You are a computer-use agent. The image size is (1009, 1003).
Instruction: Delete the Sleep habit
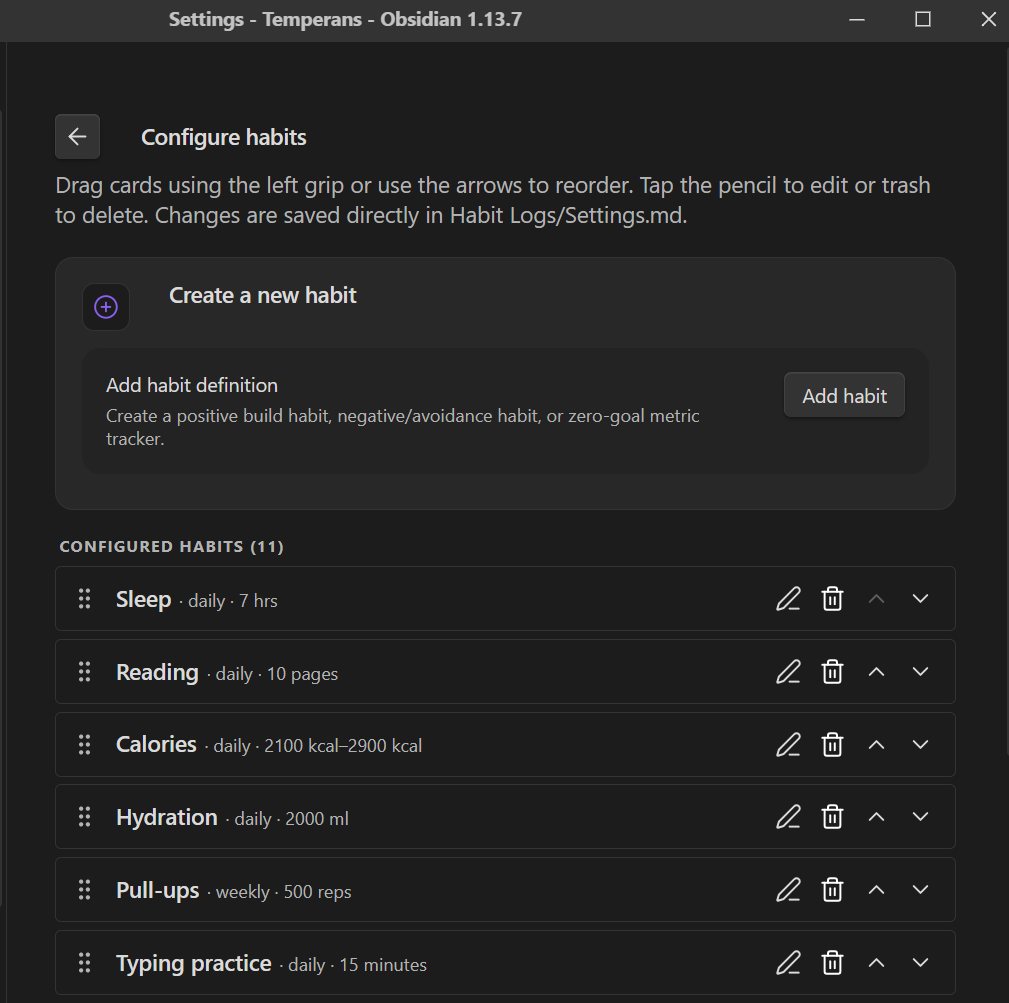coord(832,599)
